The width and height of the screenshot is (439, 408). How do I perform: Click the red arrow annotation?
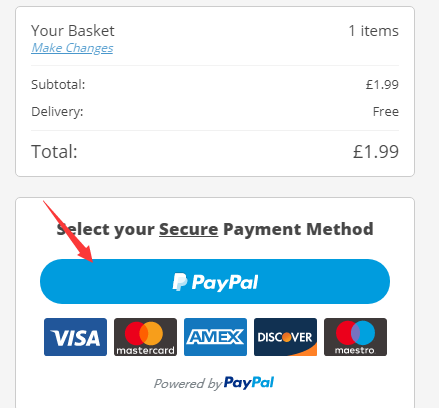point(68,231)
